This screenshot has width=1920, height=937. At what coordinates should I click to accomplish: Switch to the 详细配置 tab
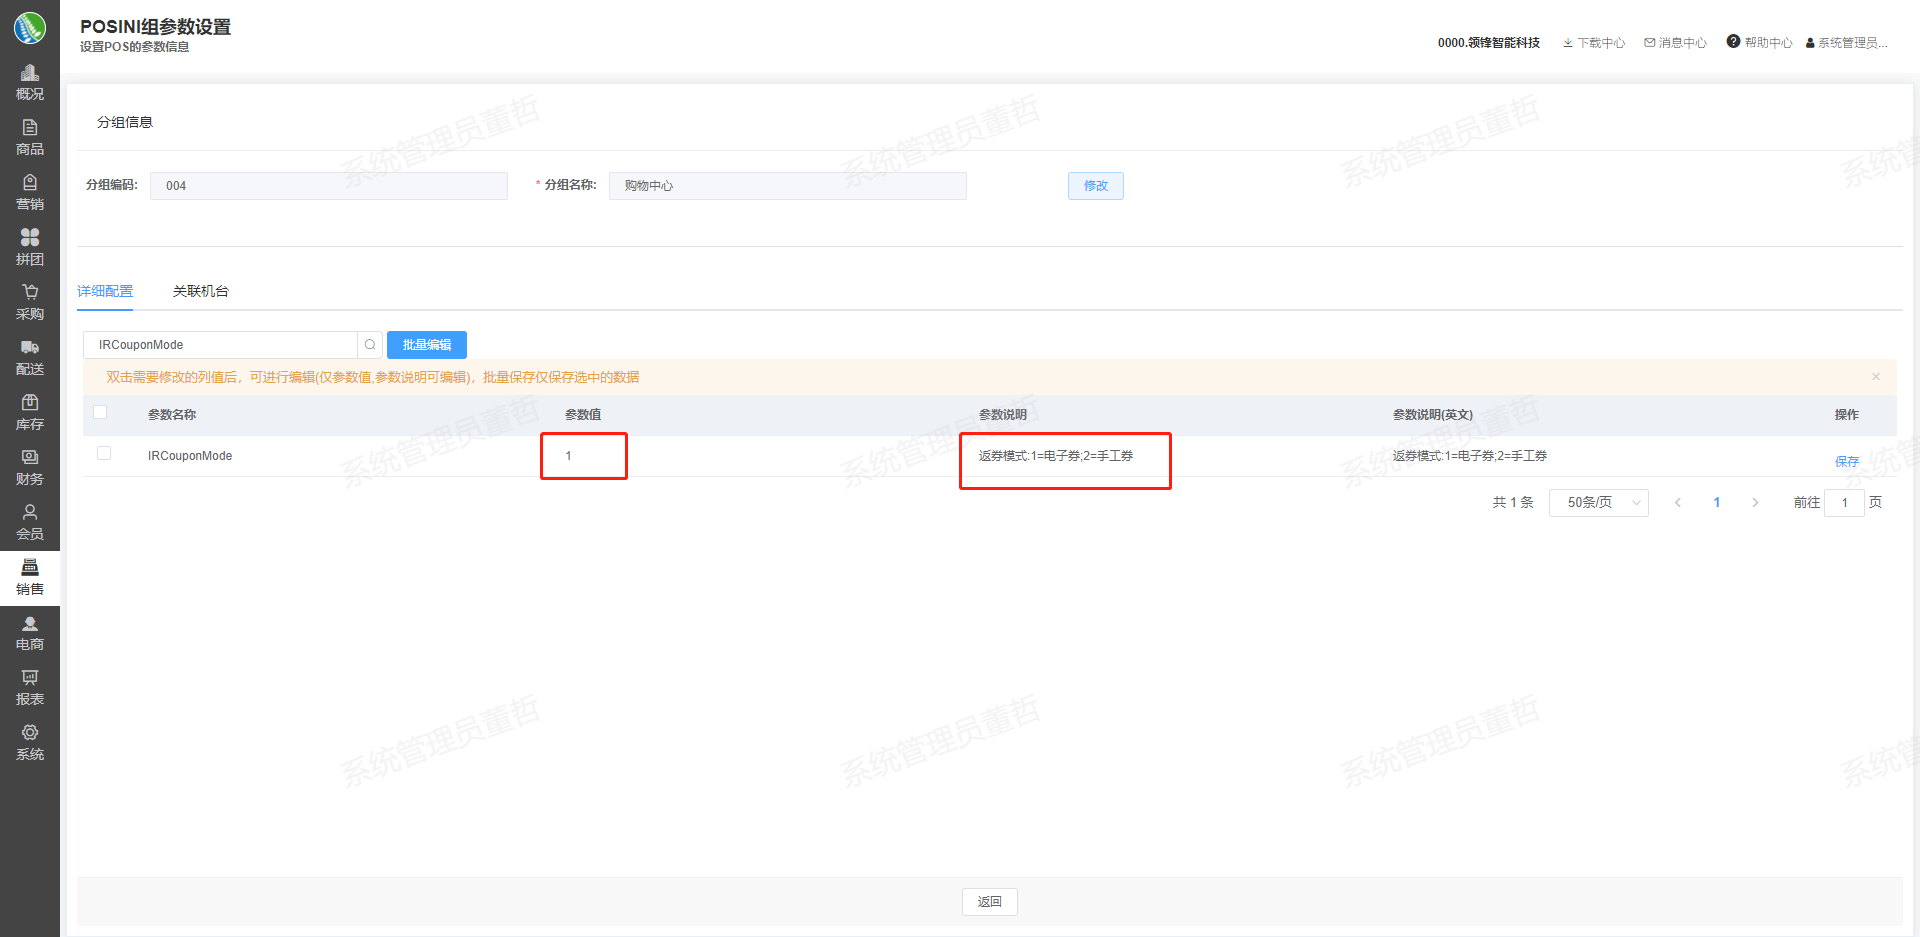(105, 291)
